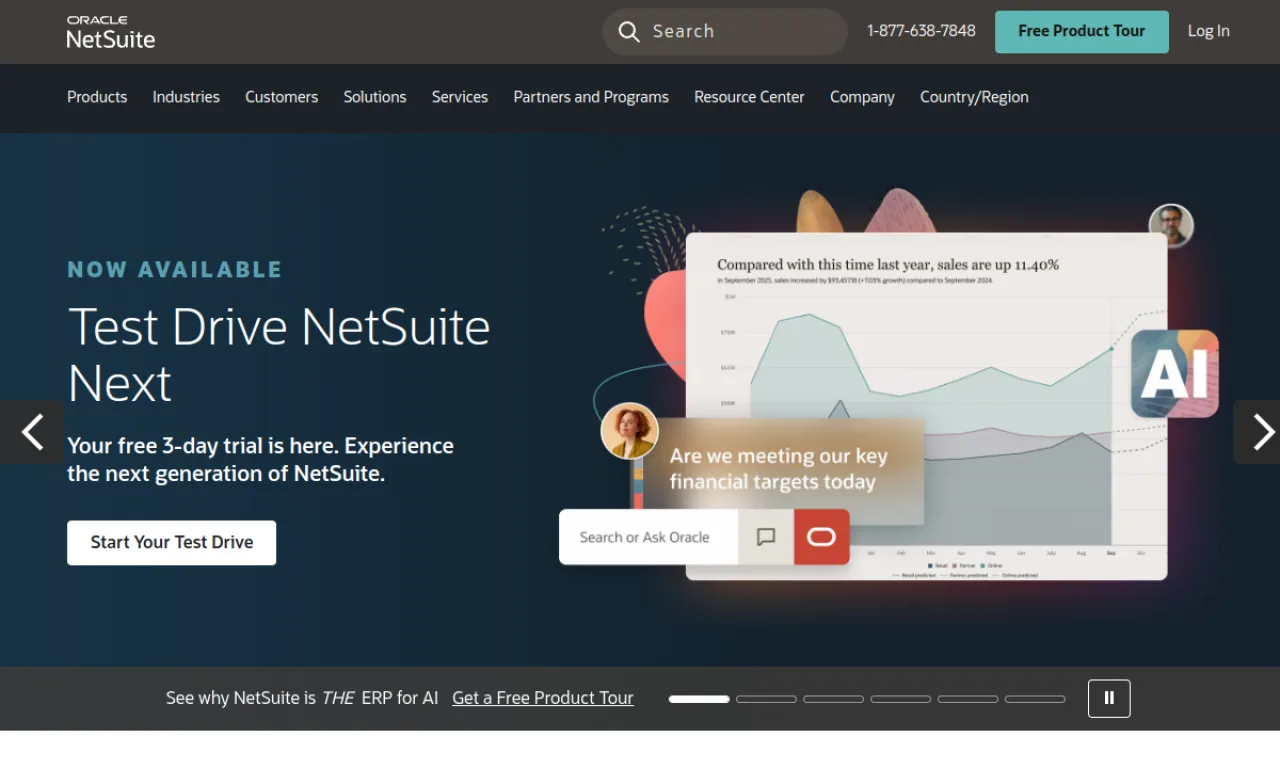
Task: Select the fifth carousel slide indicator
Action: pyautogui.click(x=967, y=699)
